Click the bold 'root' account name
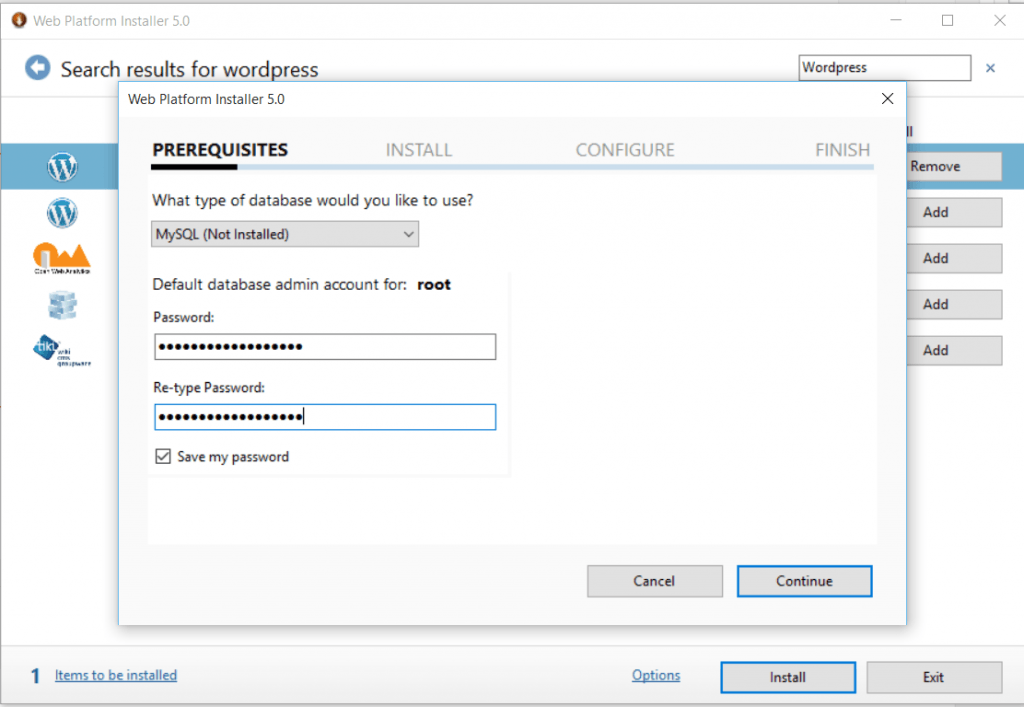This screenshot has width=1024, height=707. [434, 285]
